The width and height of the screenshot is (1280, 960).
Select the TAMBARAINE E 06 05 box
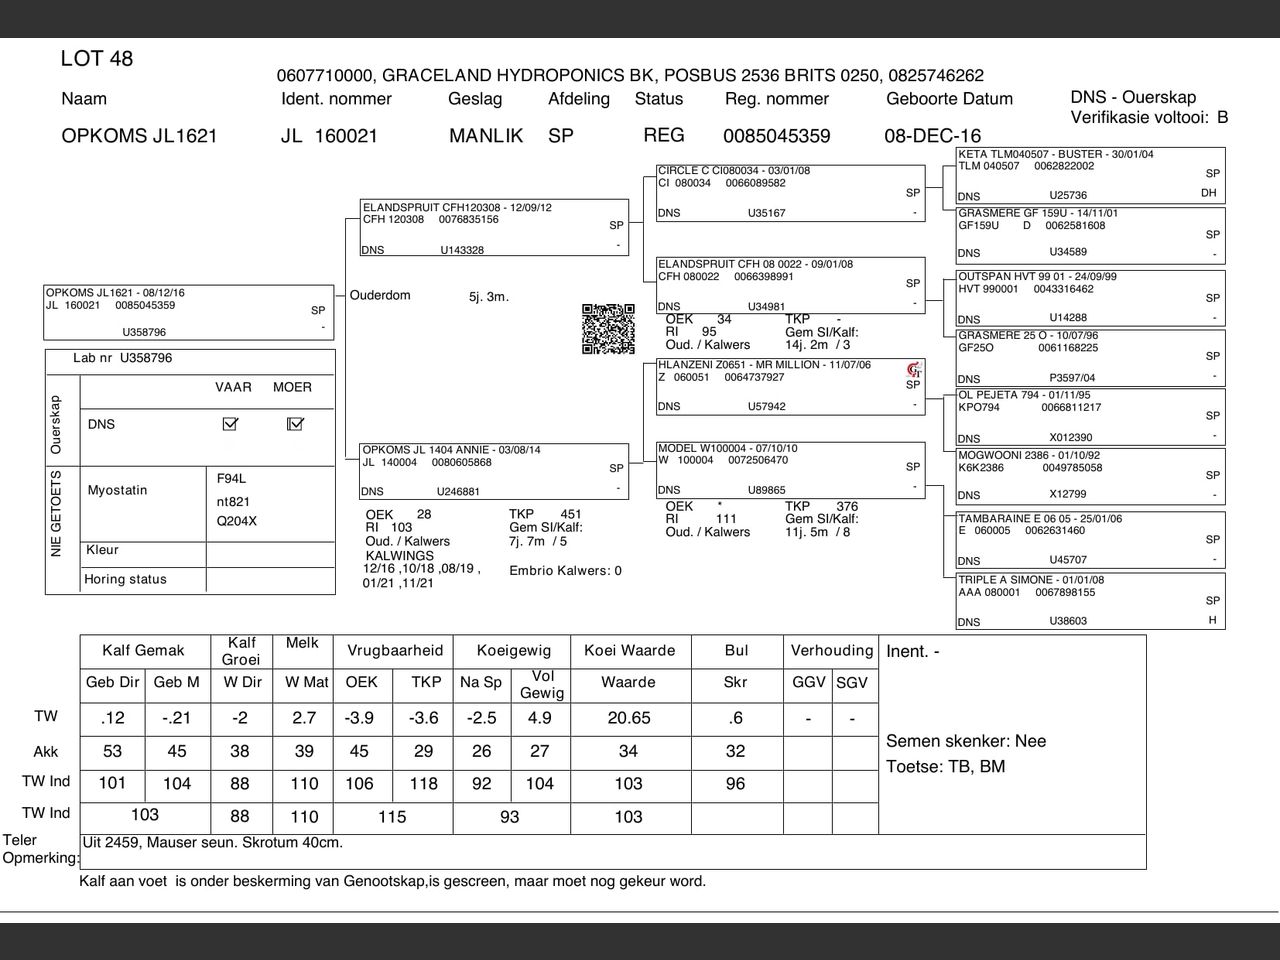1090,540
